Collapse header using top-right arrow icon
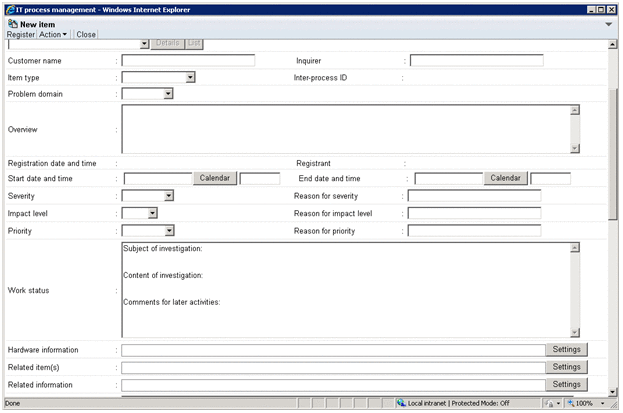This screenshot has width=623, height=413. pos(608,25)
